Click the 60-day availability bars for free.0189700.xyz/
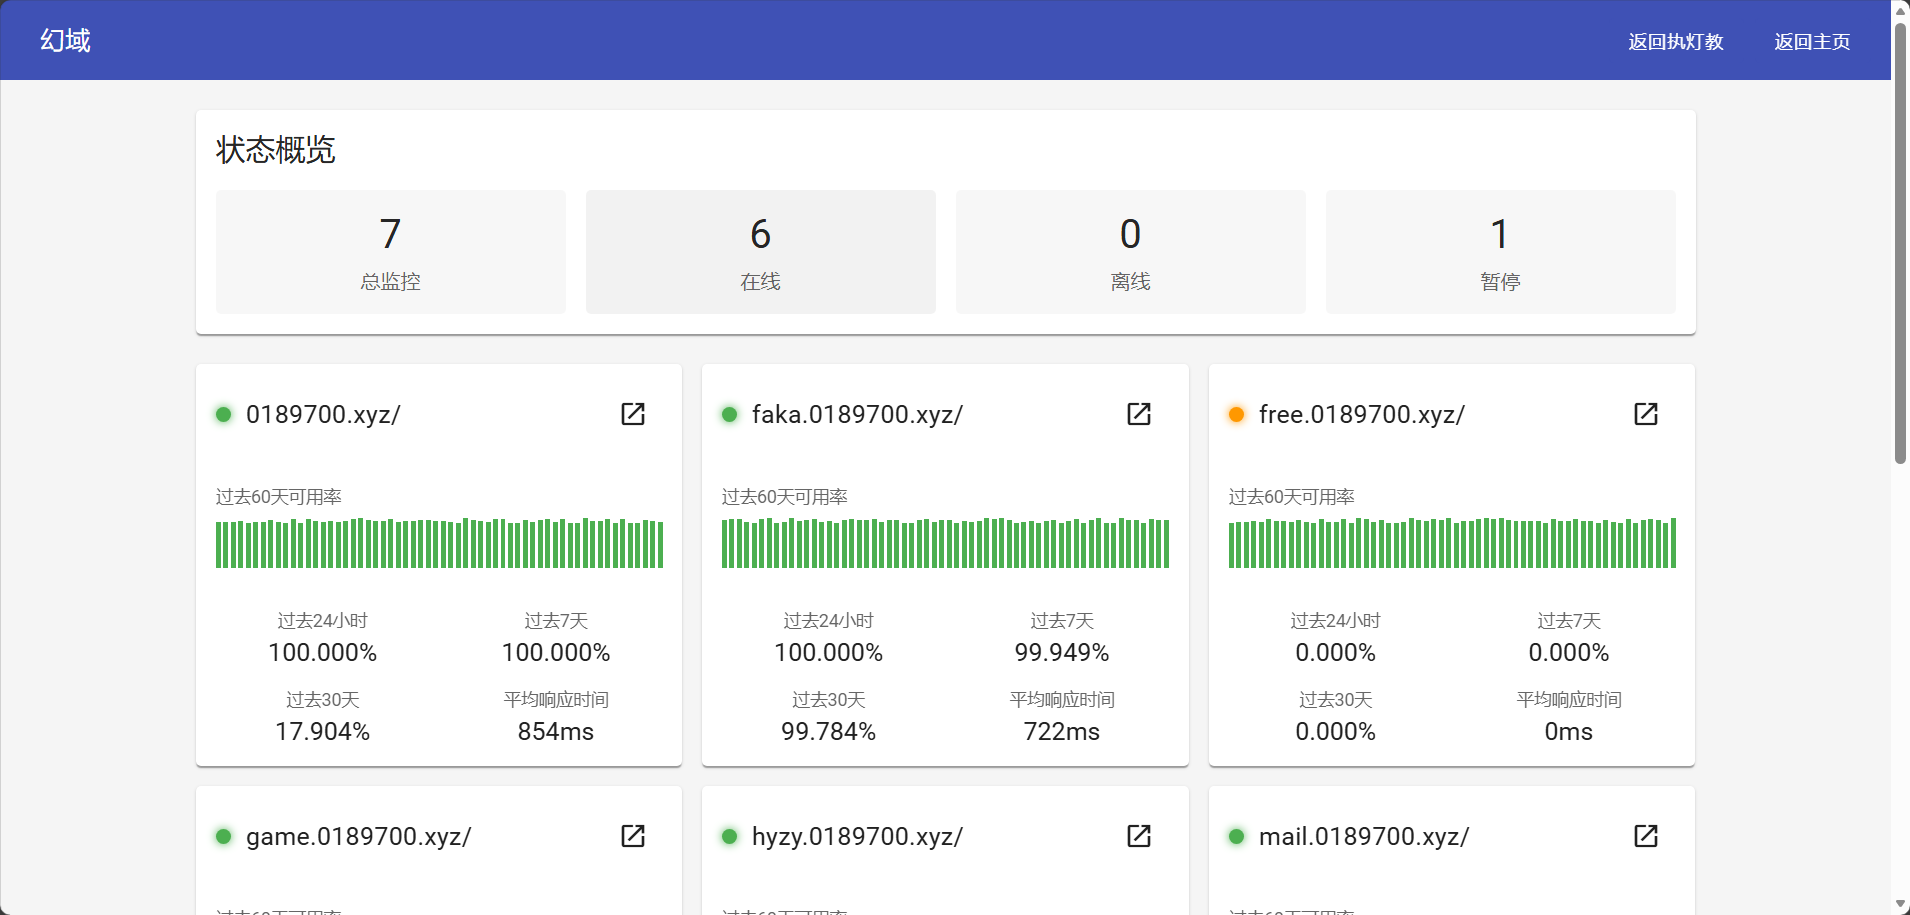The image size is (1910, 915). (x=1452, y=543)
